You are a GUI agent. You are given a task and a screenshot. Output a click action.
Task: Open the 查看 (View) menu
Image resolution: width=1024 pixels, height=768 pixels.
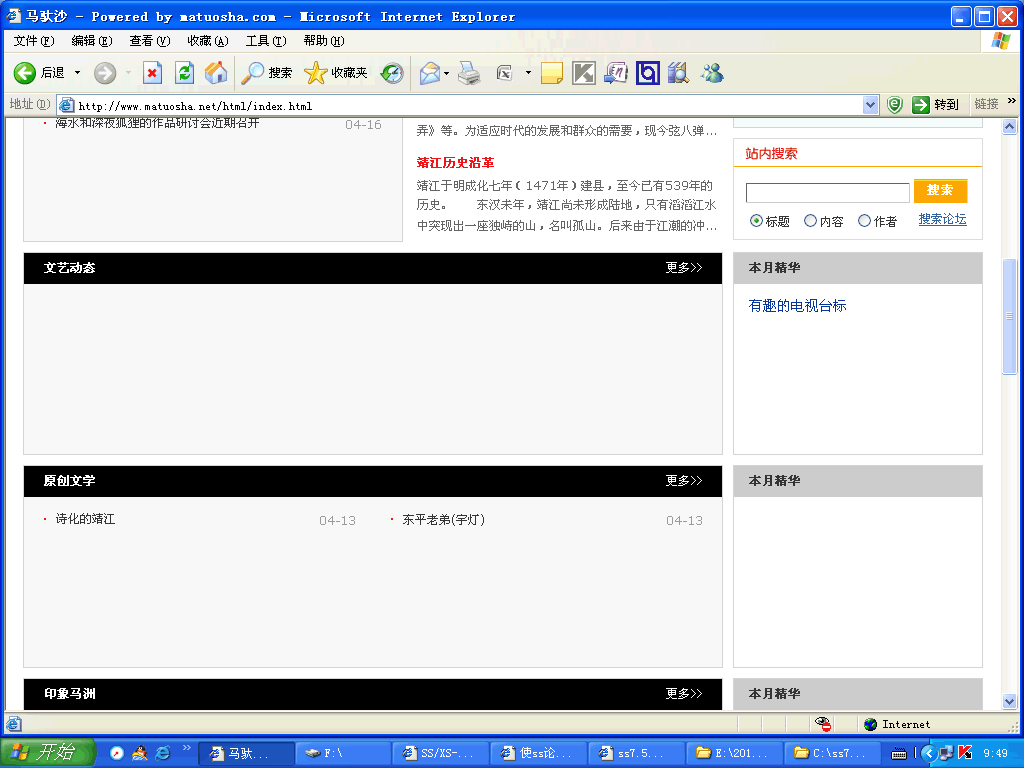pos(150,41)
